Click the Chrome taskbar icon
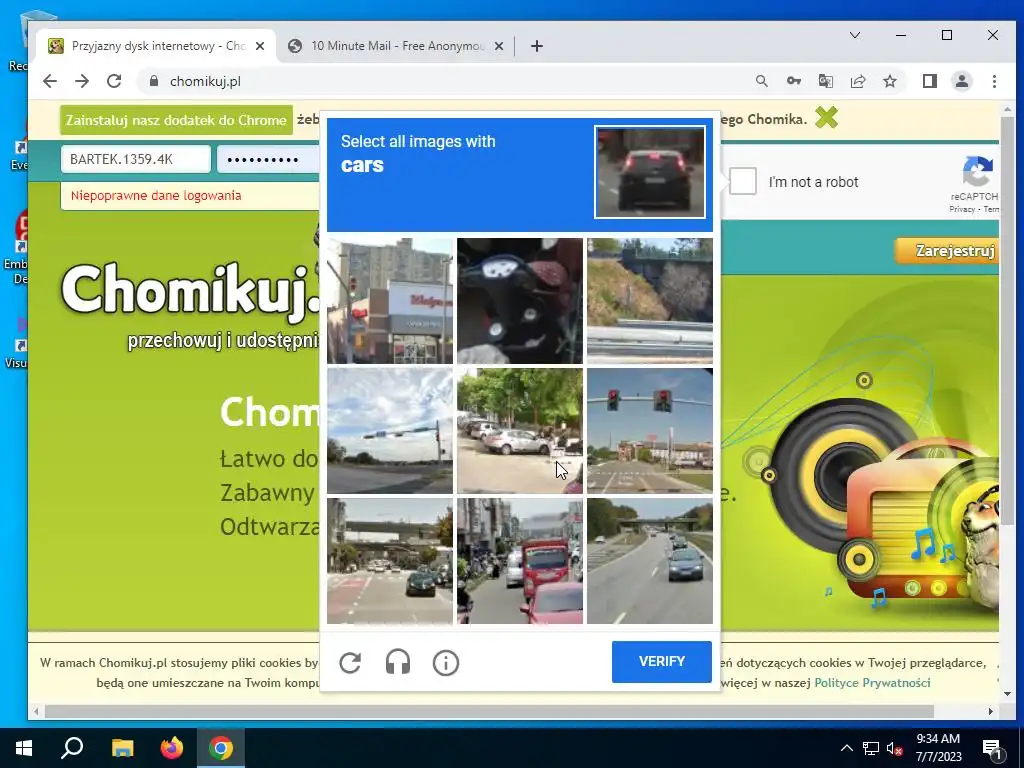This screenshot has height=768, width=1024. pyautogui.click(x=221, y=748)
